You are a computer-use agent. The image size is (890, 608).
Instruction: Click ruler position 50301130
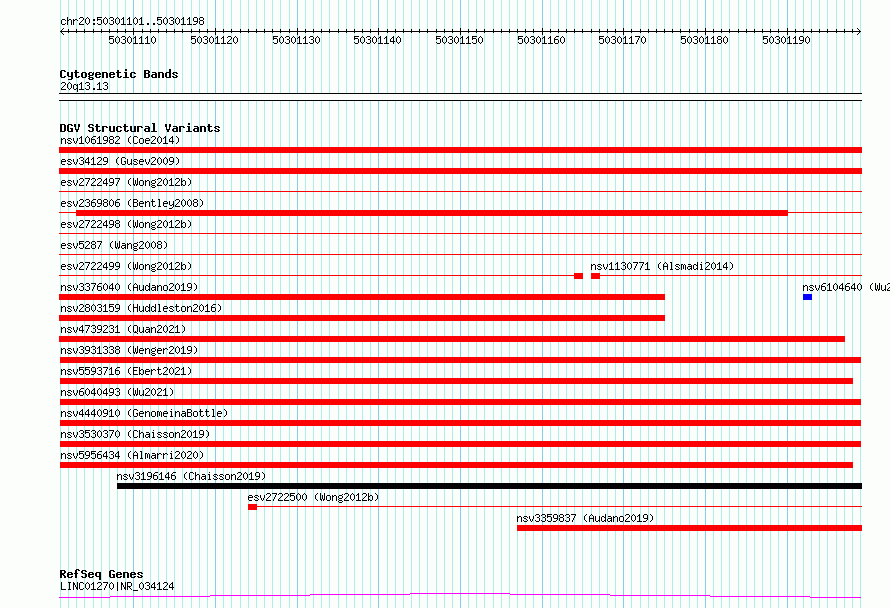(296, 40)
